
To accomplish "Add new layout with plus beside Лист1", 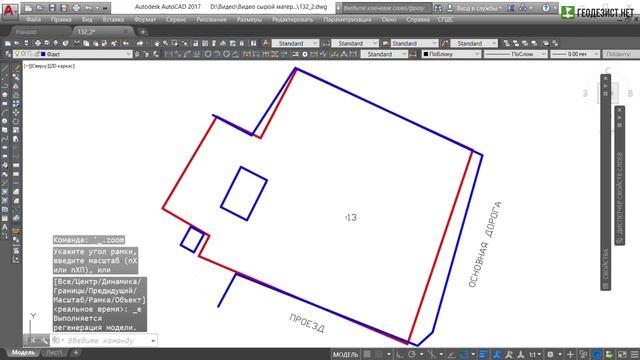I will 76,352.
